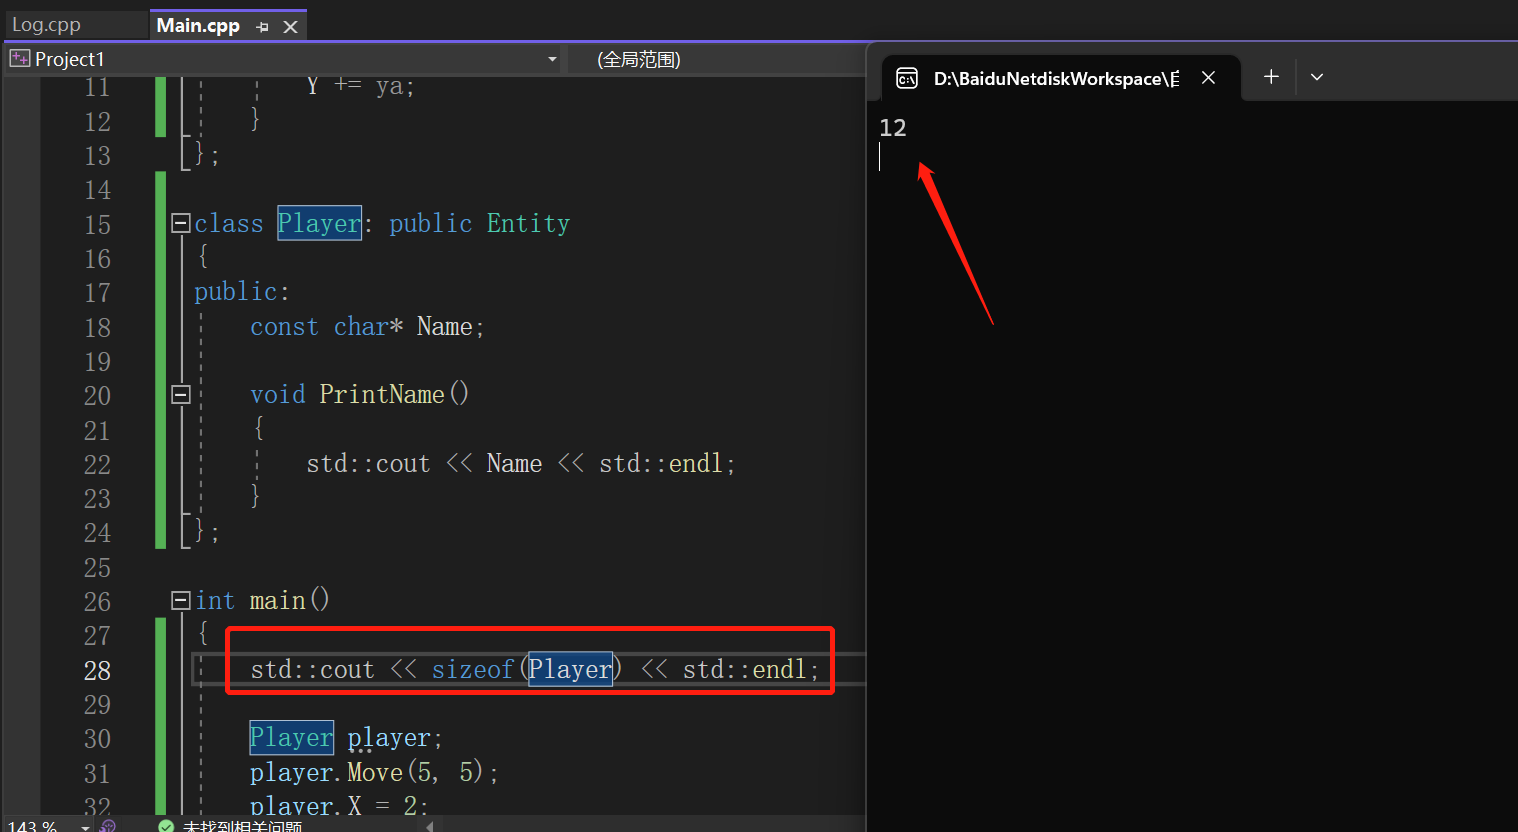Click the Player type on line 30
Screen dimensions: 1518x832
(x=291, y=737)
